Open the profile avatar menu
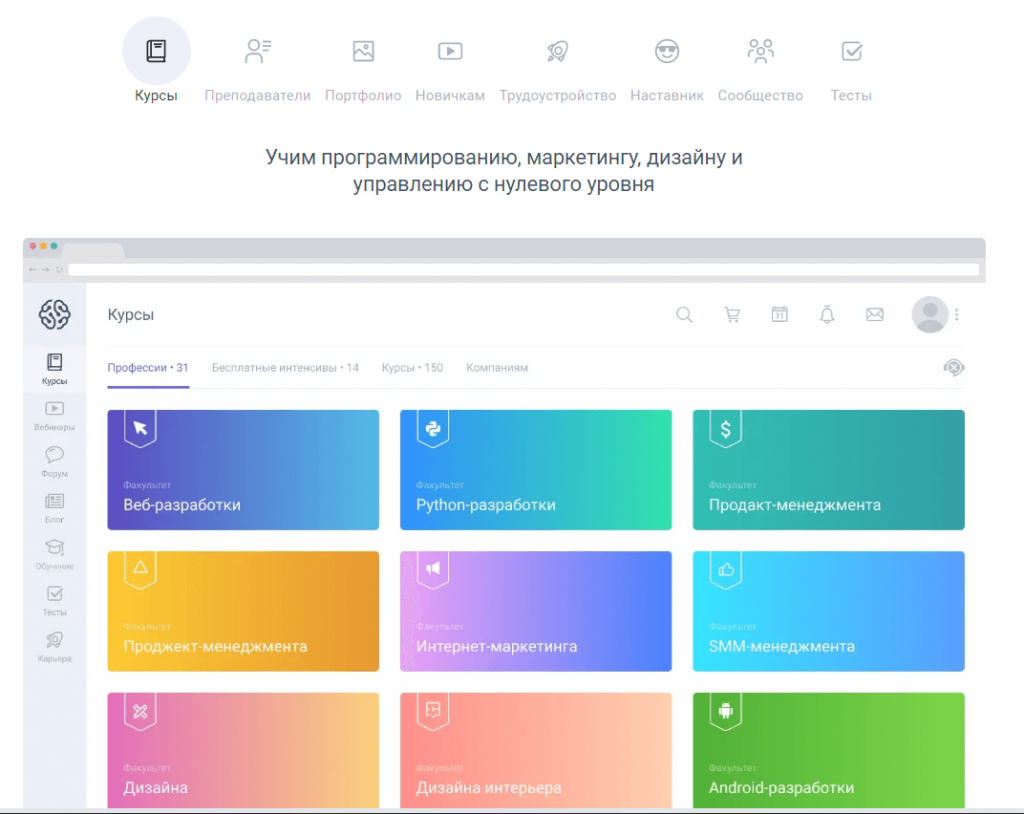The width and height of the screenshot is (1024, 814). click(x=929, y=313)
